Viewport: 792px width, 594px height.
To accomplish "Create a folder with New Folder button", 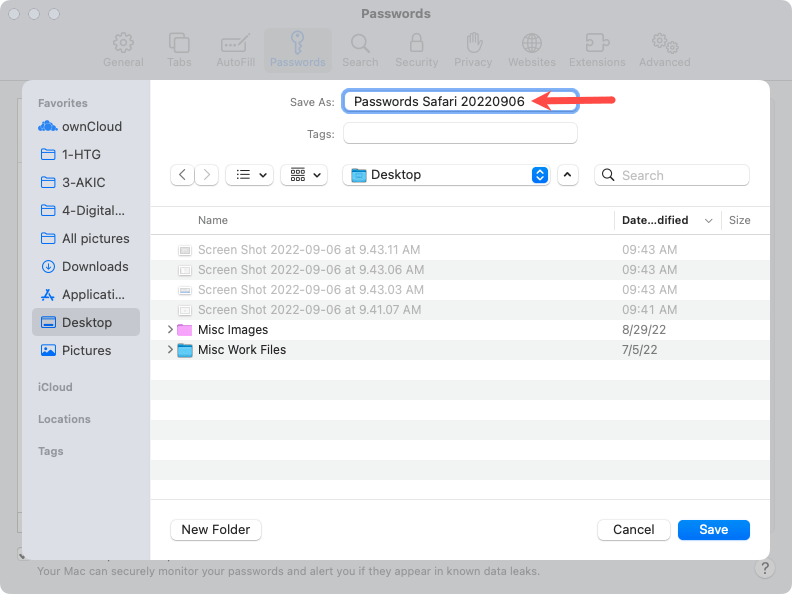I will (x=216, y=530).
